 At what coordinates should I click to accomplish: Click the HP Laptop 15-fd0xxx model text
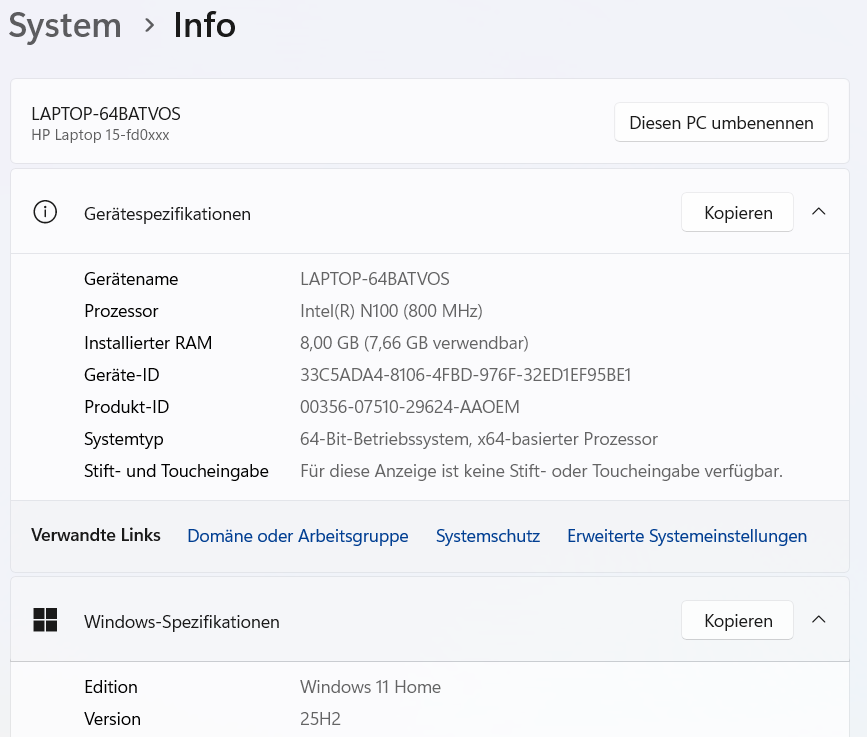[x=100, y=135]
